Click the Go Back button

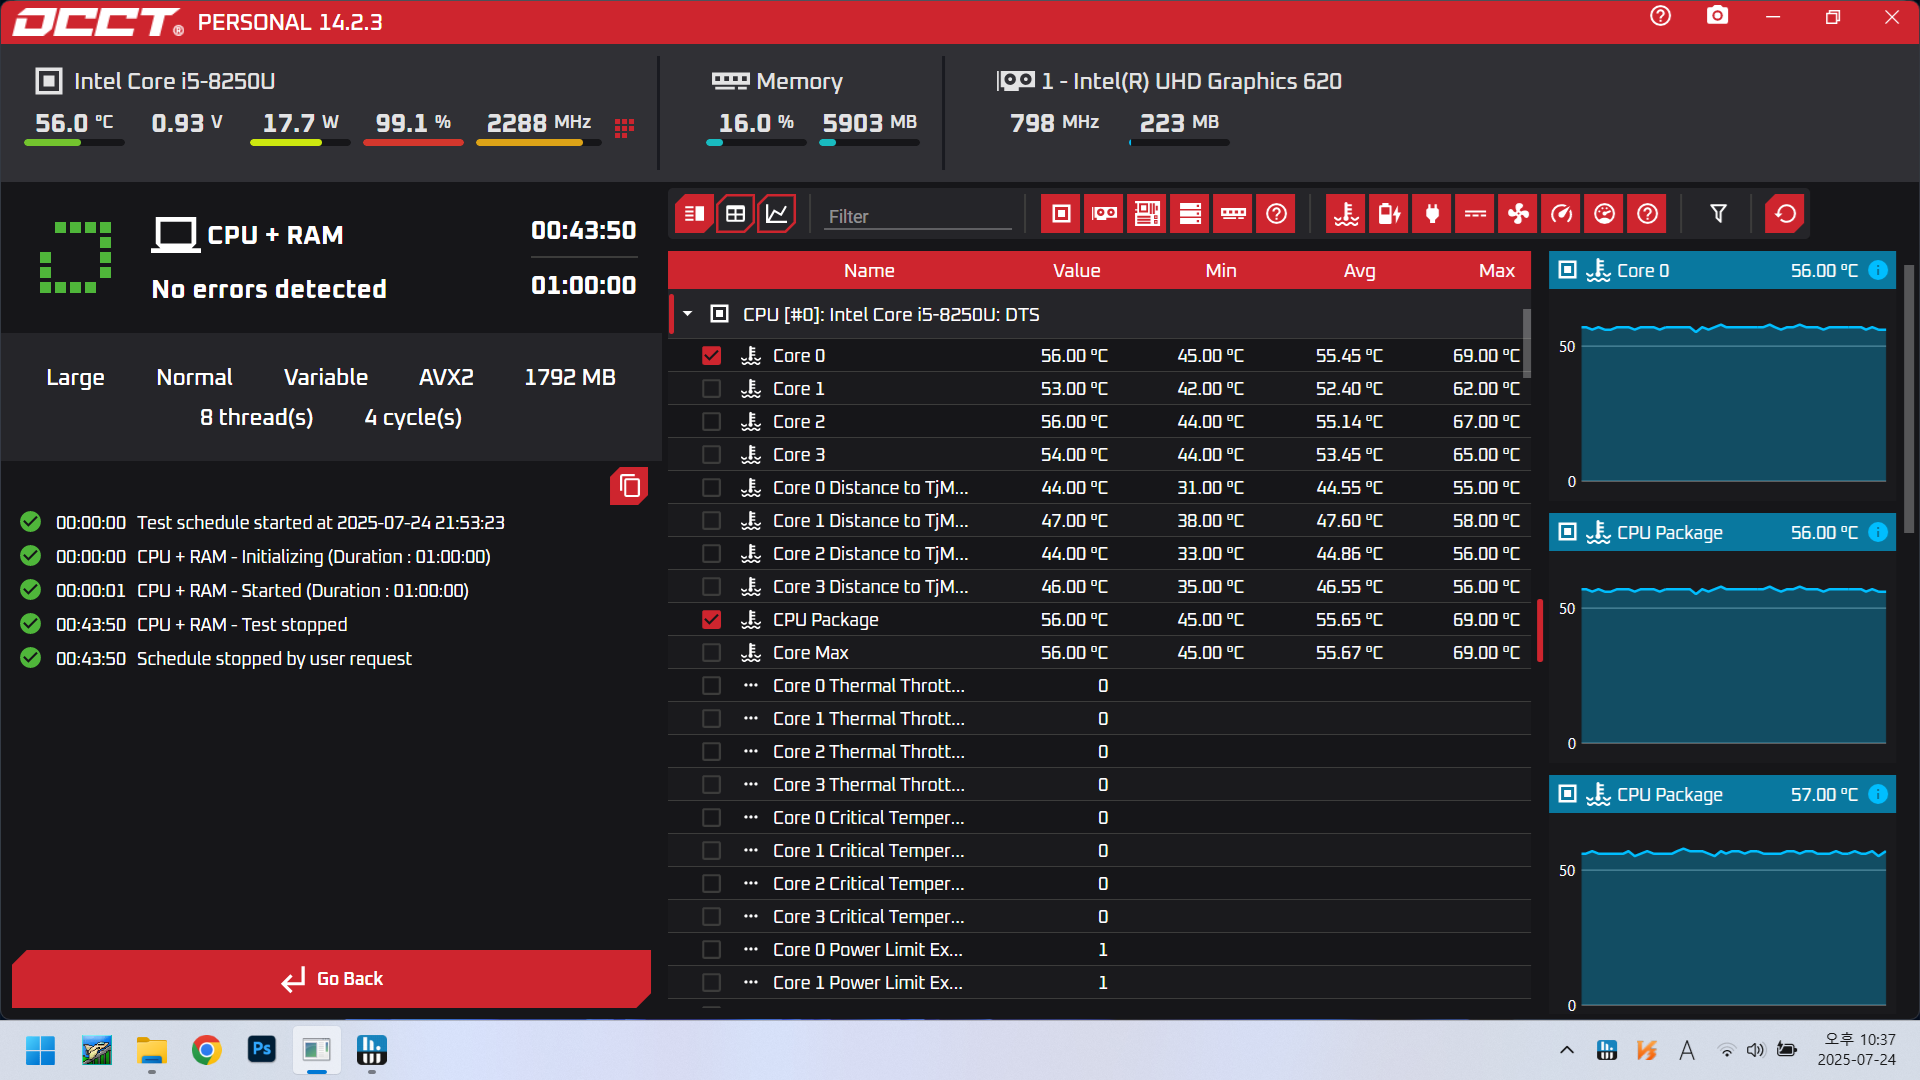tap(332, 979)
